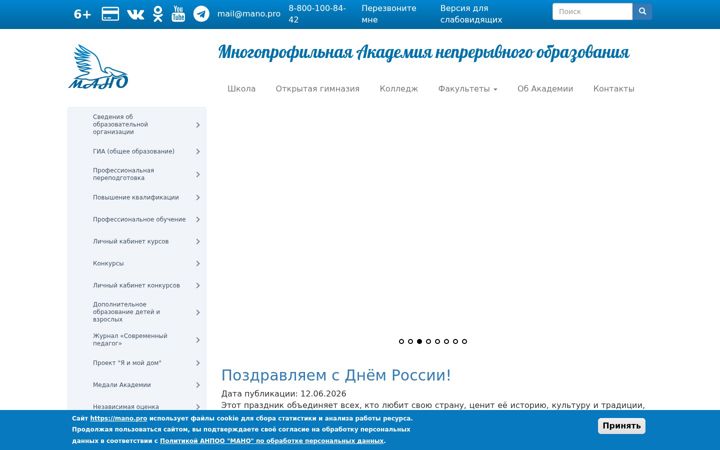The image size is (720, 450).
Task: Click the Дата публикации: 12.06.2026 text
Action: pyautogui.click(x=284, y=394)
